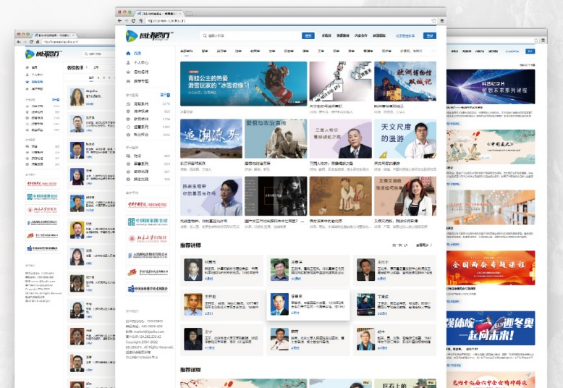Click the blue login button at top right
Viewport: 563px width, 388px height.
(x=429, y=36)
